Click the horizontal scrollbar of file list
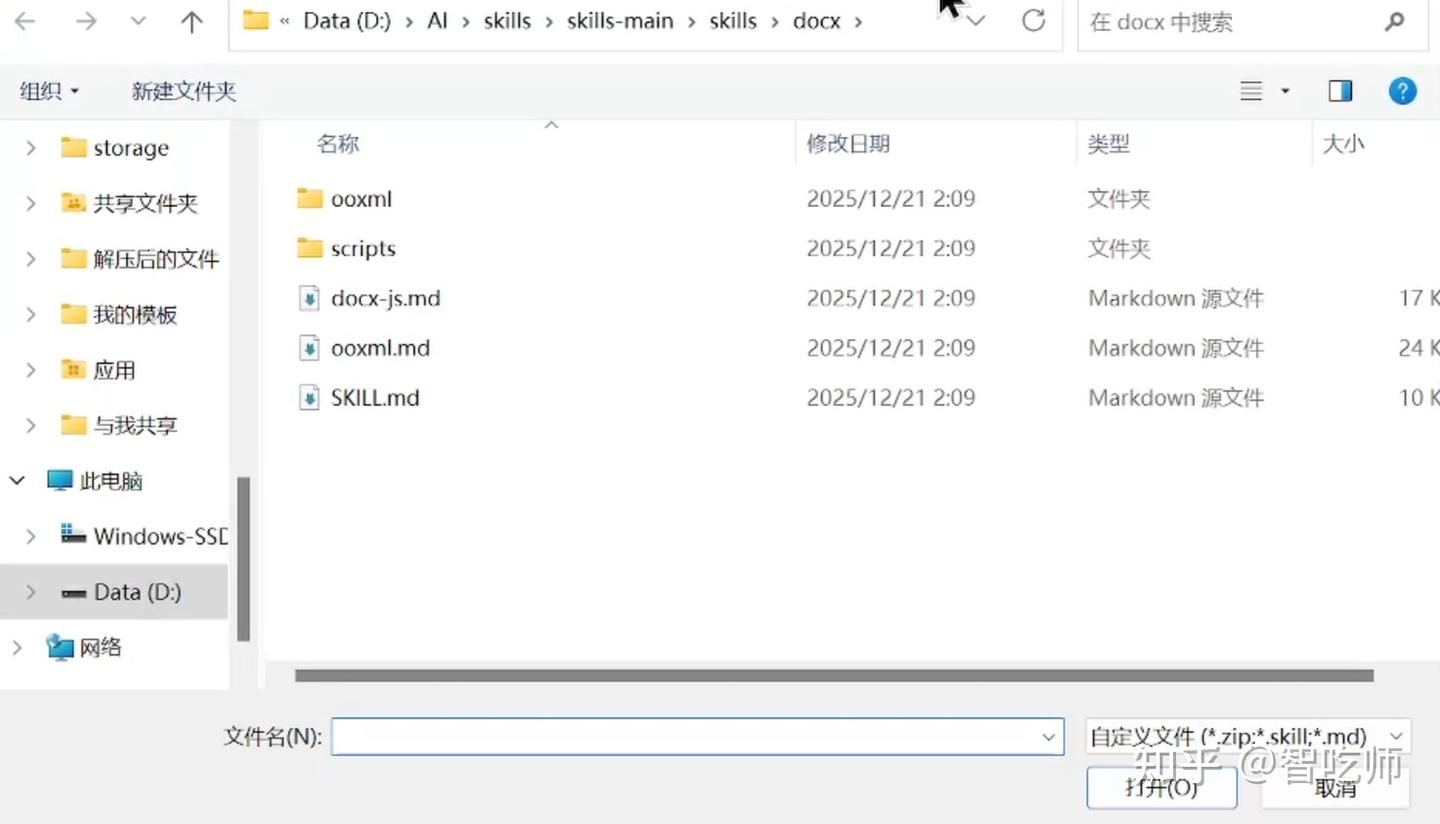Viewport: 1440px width, 824px height. point(834,676)
